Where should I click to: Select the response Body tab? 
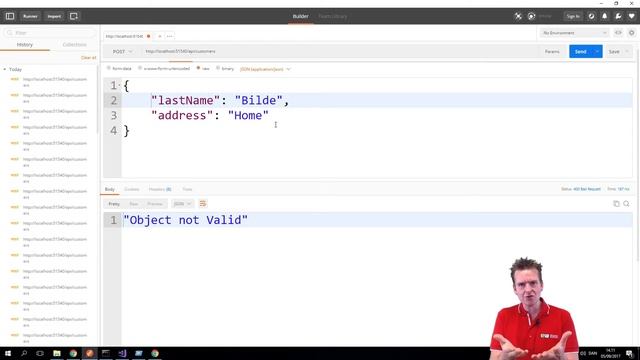point(110,189)
